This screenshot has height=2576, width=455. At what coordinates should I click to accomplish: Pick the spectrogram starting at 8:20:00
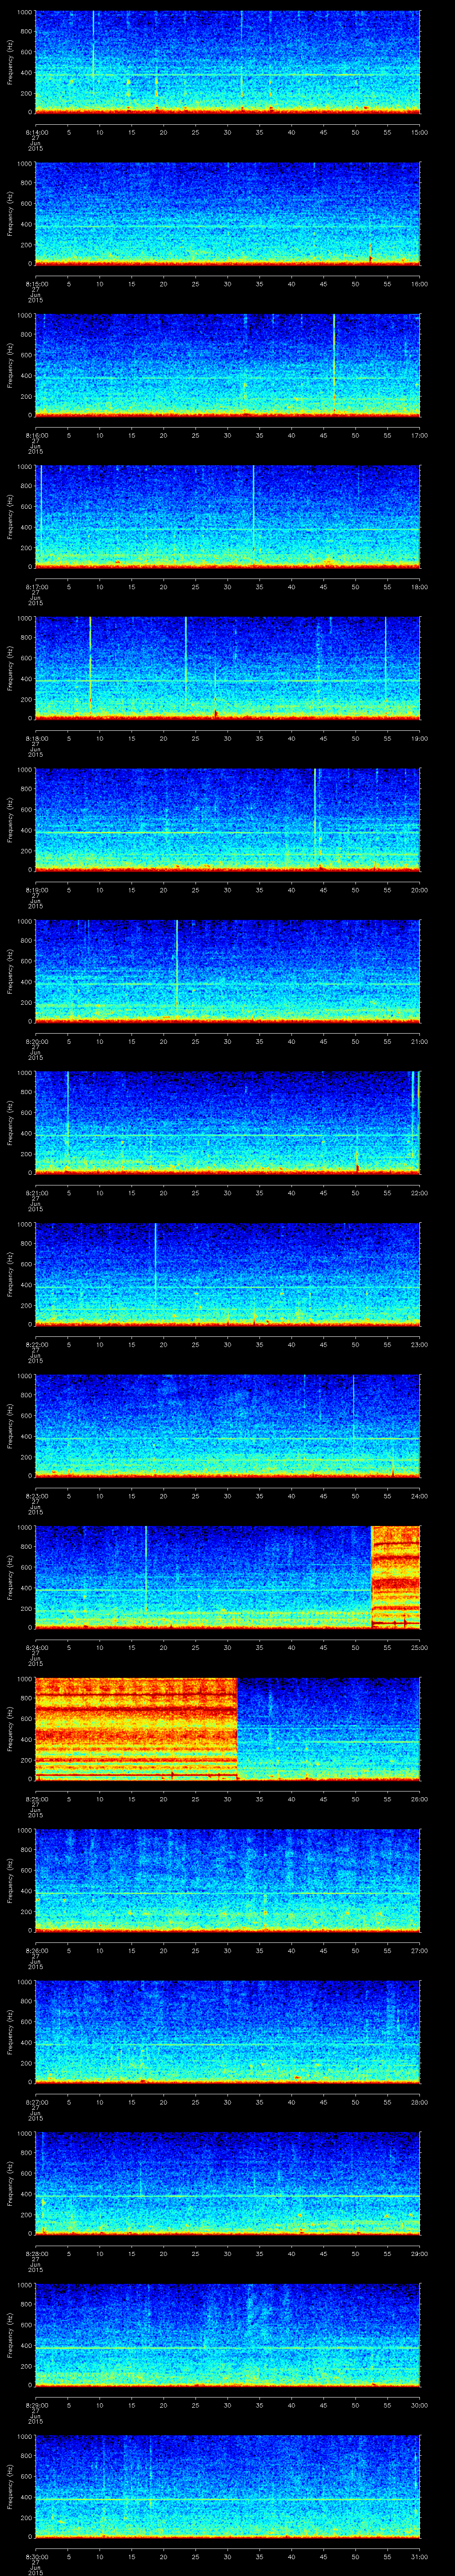227,970
